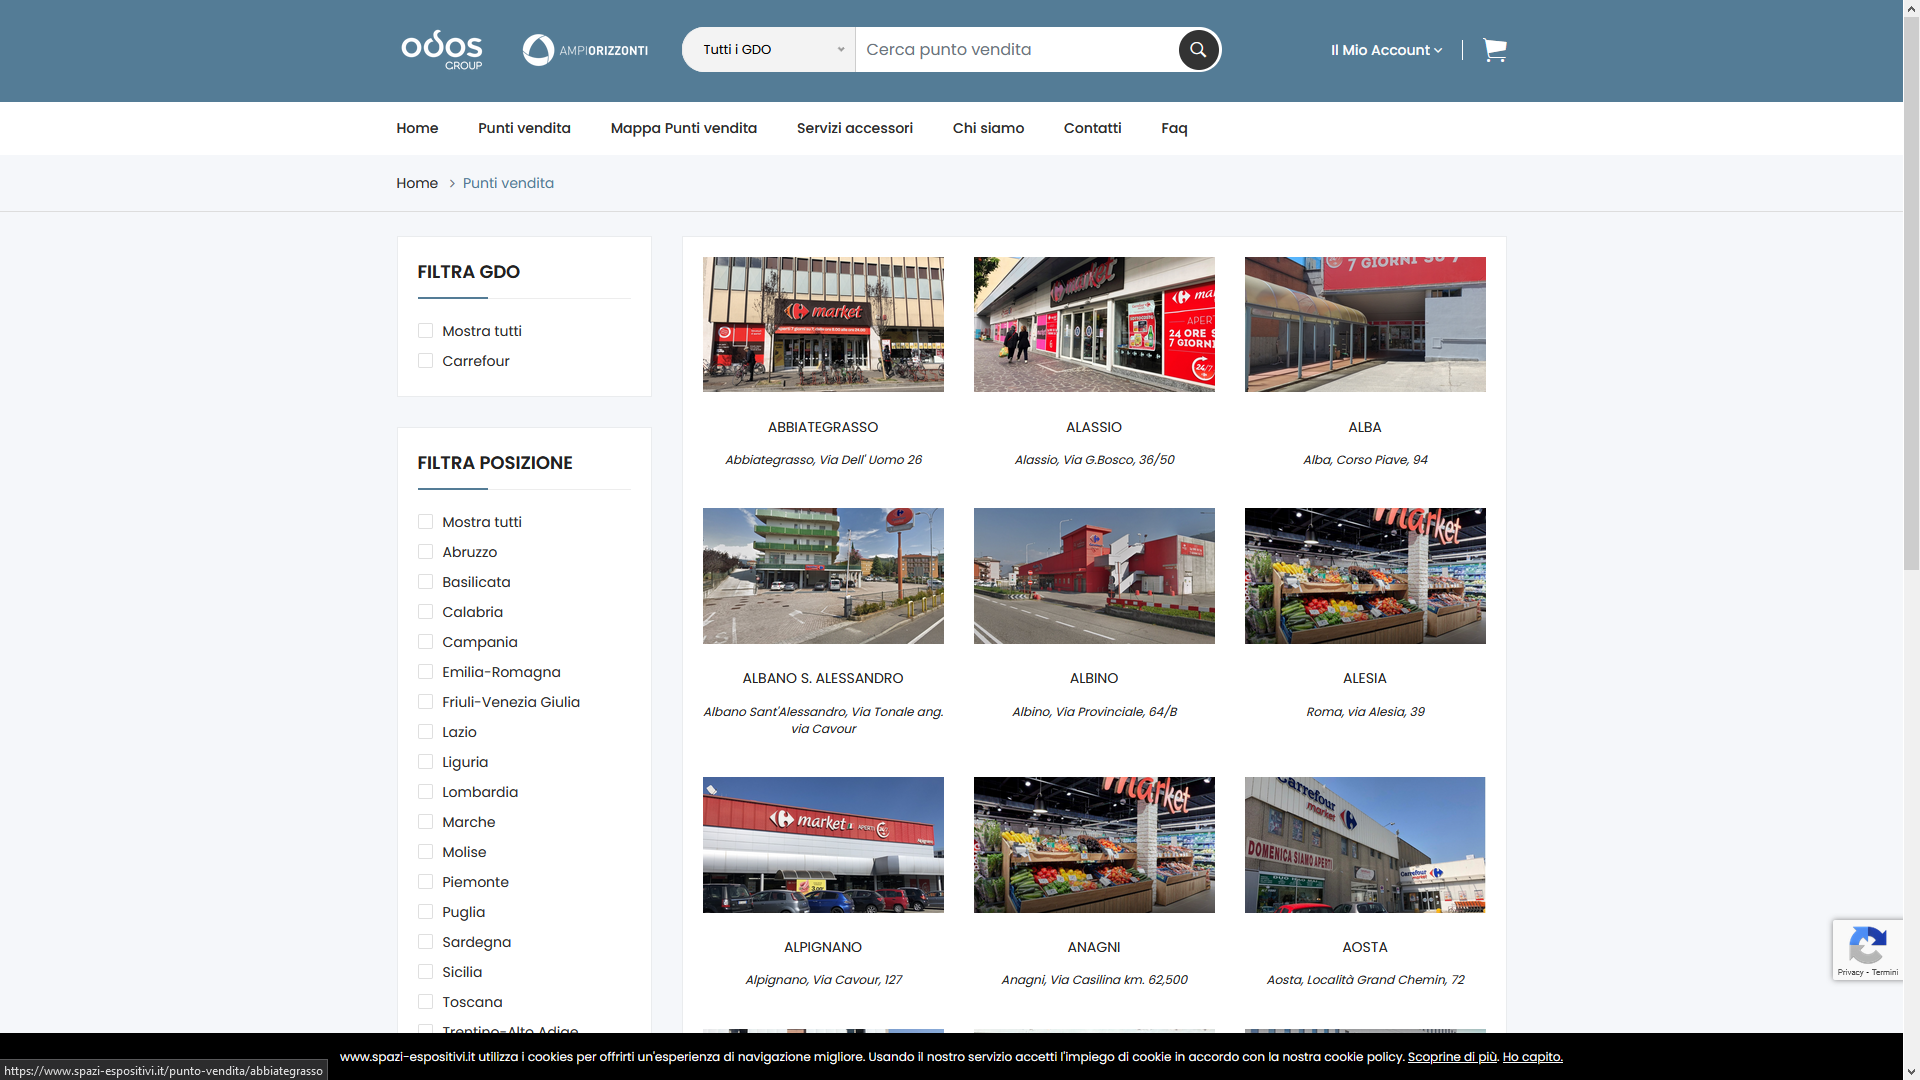Open Servizi accessori menu item
Image resolution: width=1920 pixels, height=1080 pixels.
[x=855, y=128]
